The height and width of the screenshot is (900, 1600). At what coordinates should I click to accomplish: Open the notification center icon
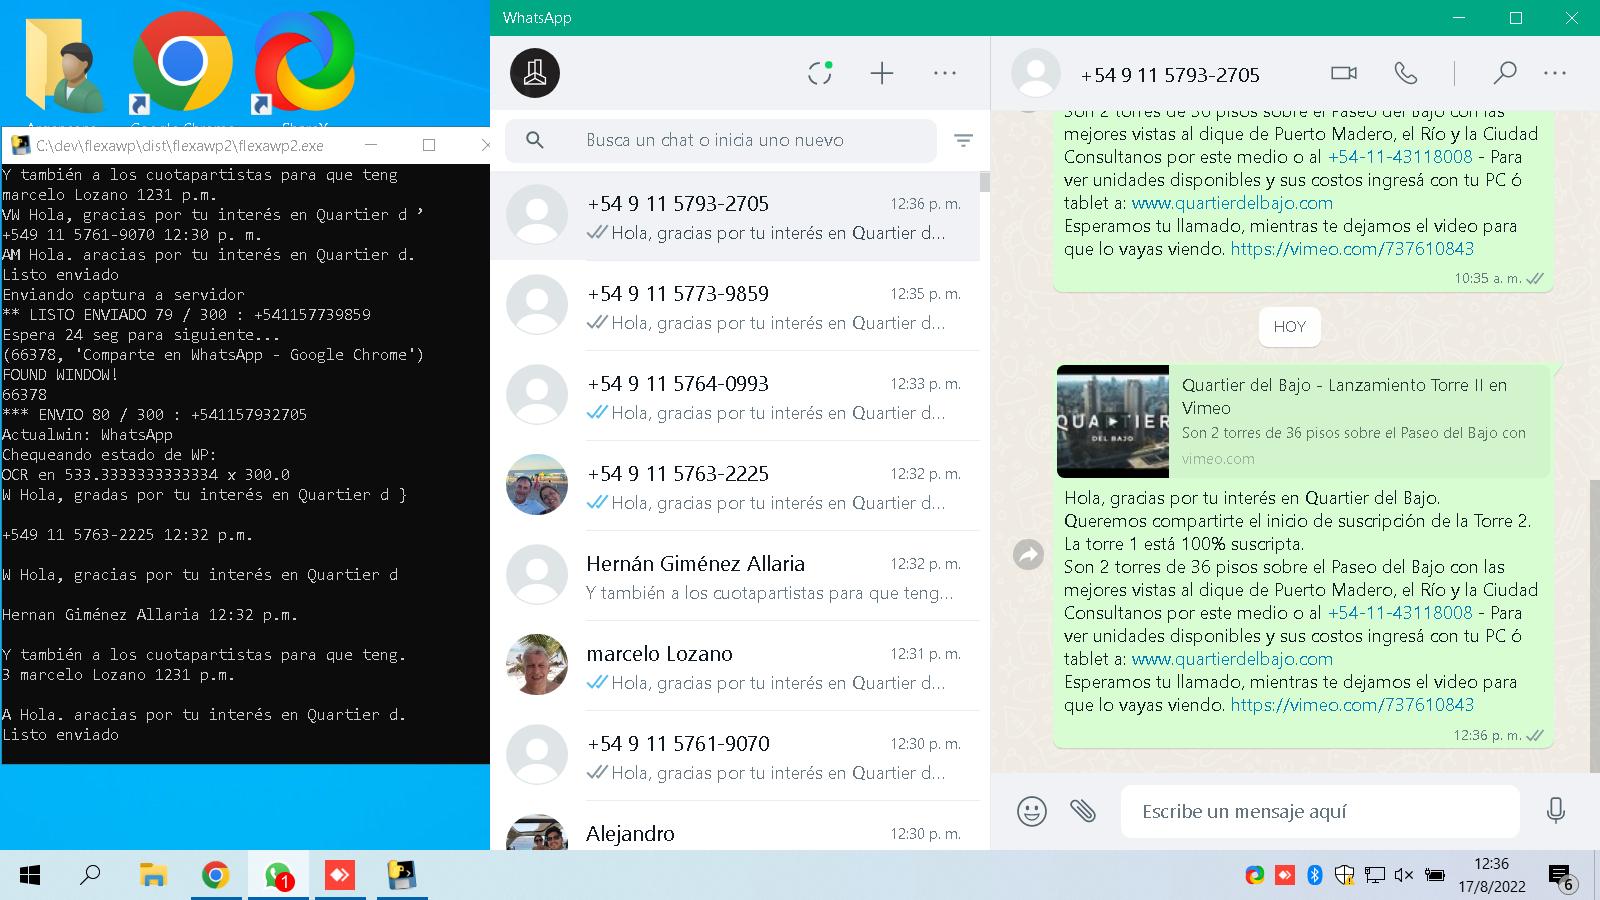1562,878
